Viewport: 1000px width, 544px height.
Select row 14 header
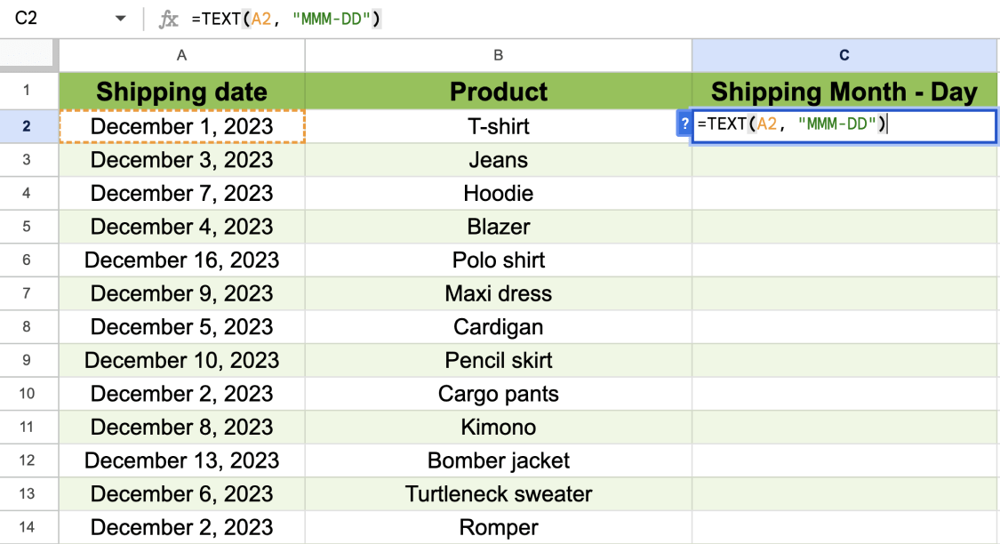pyautogui.click(x=27, y=527)
